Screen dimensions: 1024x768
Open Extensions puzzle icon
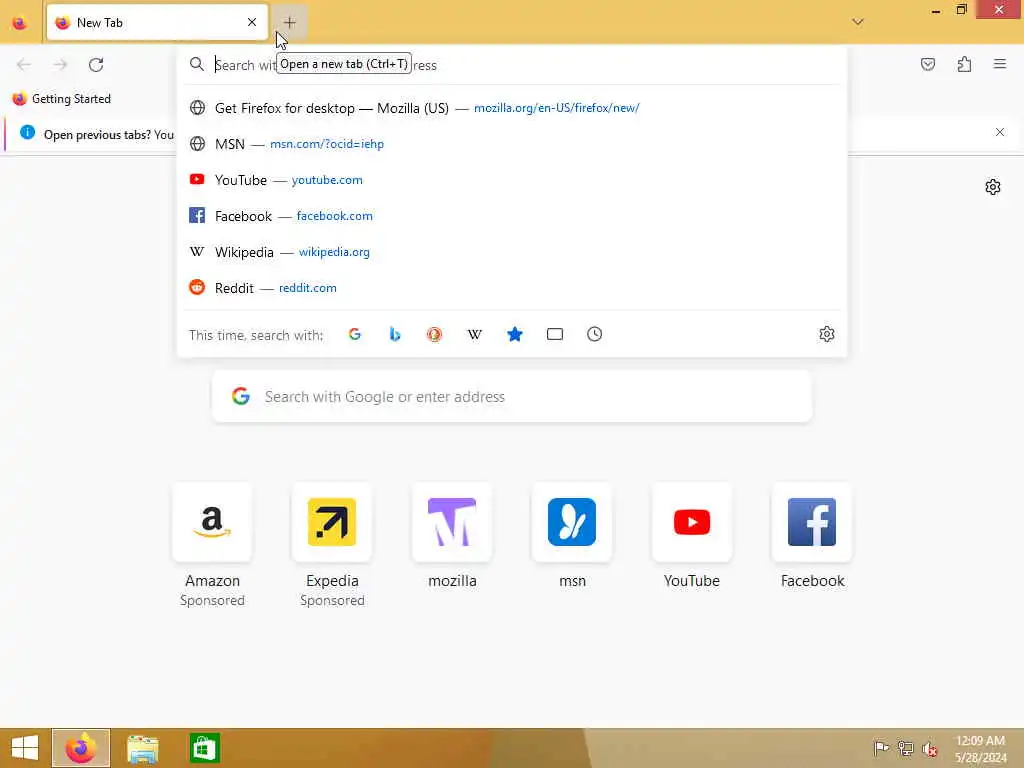pyautogui.click(x=964, y=64)
